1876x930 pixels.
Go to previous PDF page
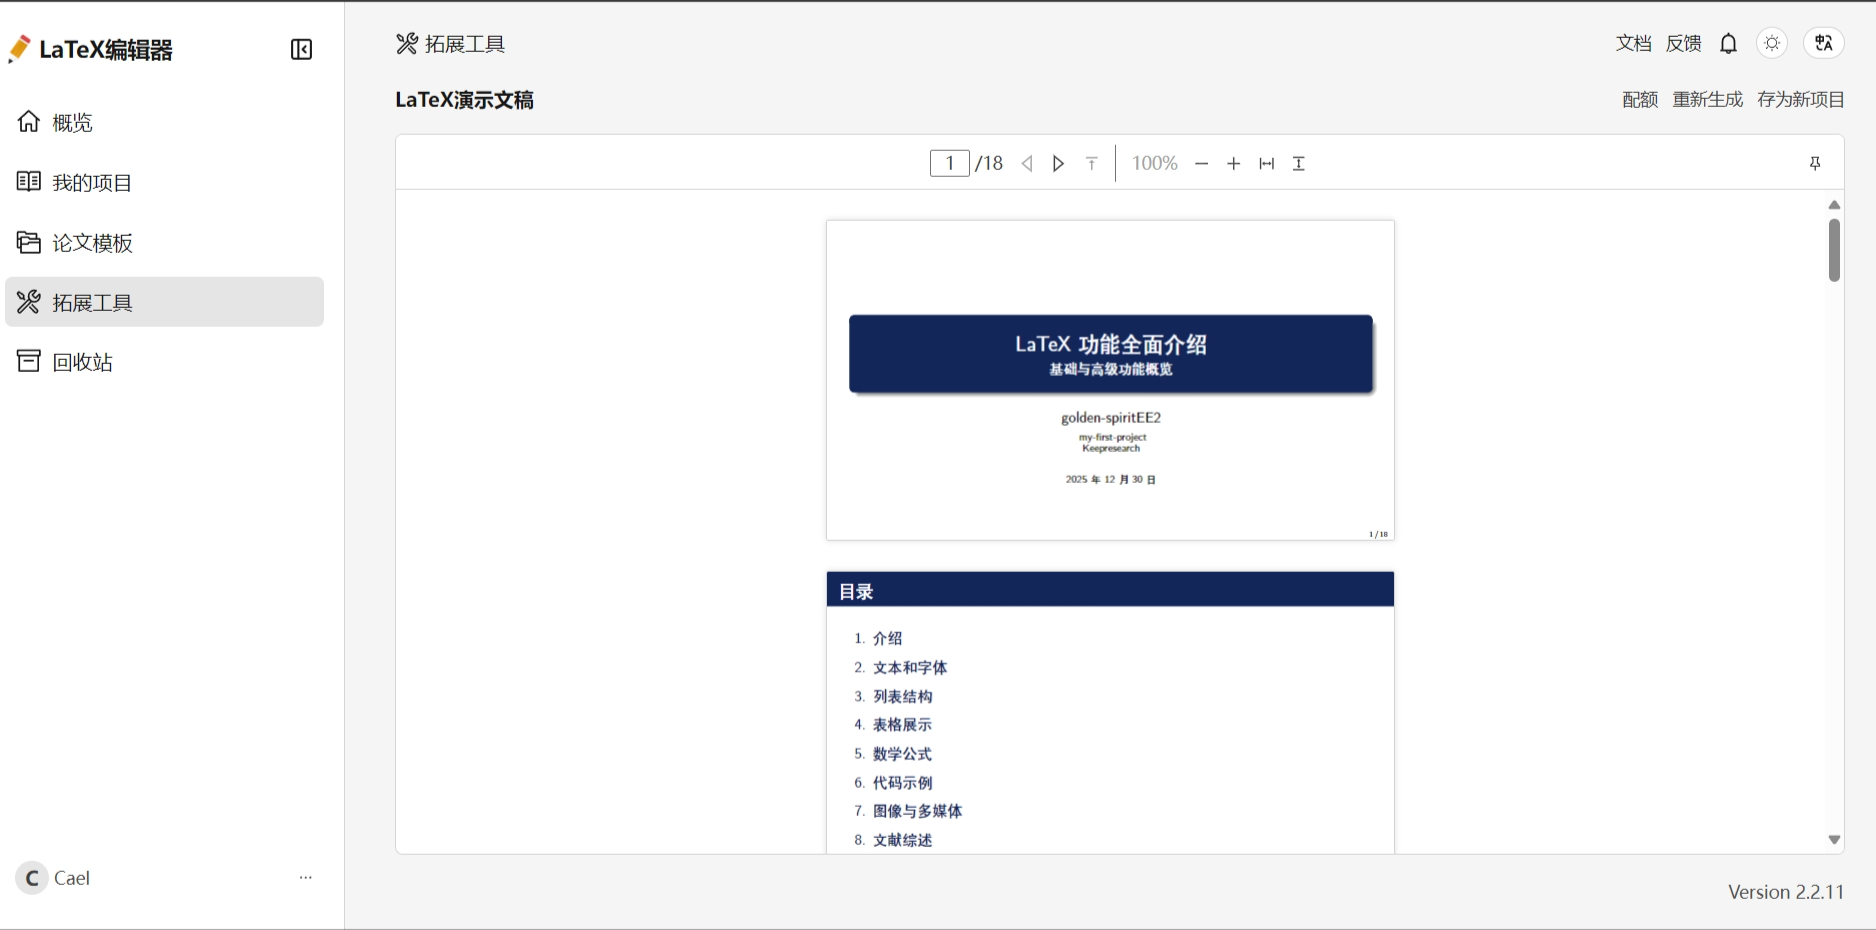click(1027, 164)
